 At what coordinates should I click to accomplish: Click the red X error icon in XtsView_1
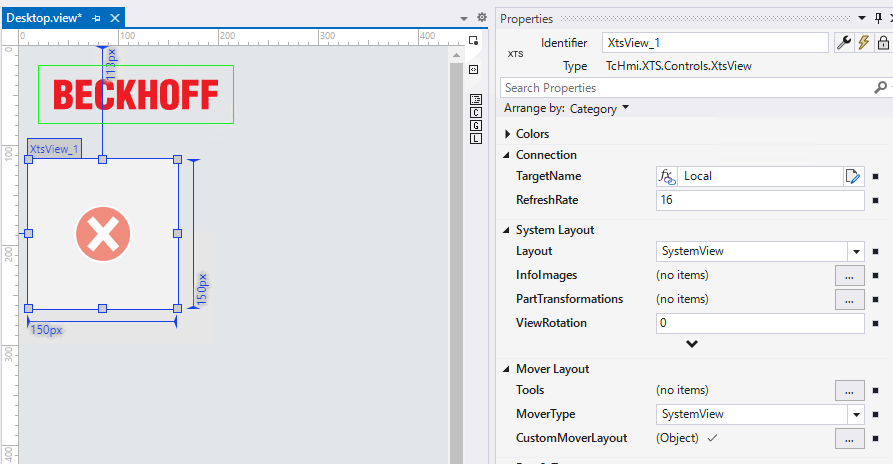point(103,234)
